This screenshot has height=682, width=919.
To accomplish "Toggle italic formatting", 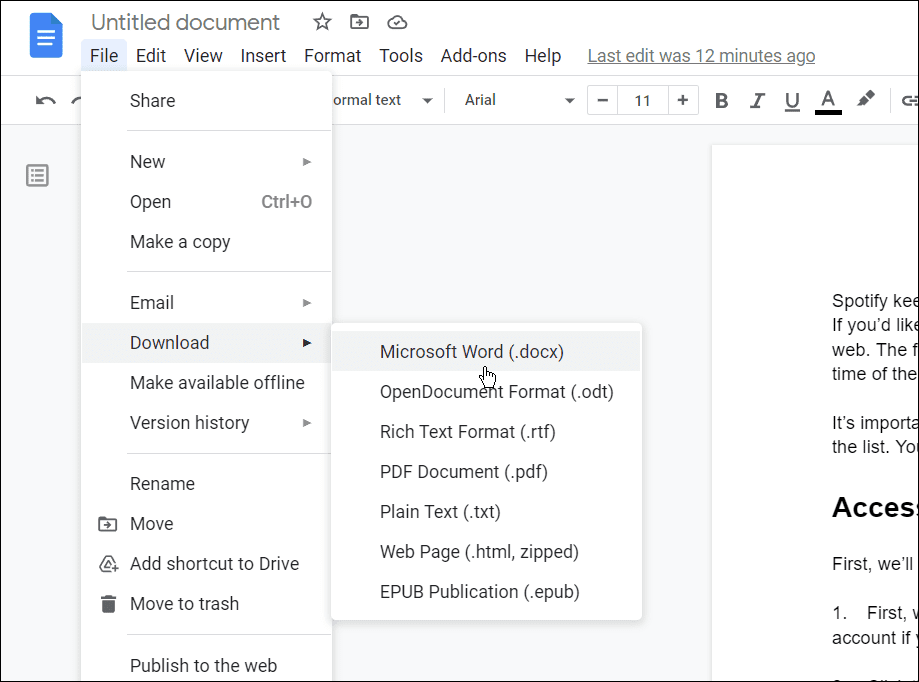I will coord(757,100).
